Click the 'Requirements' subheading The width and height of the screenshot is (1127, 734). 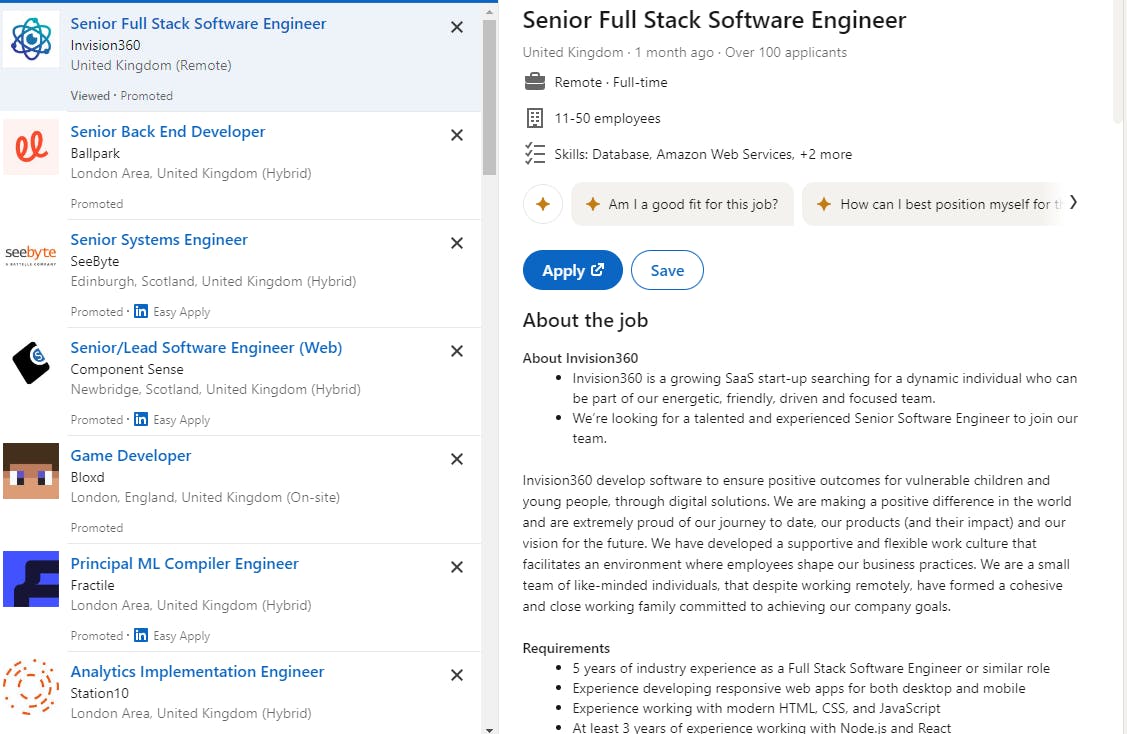pos(566,648)
